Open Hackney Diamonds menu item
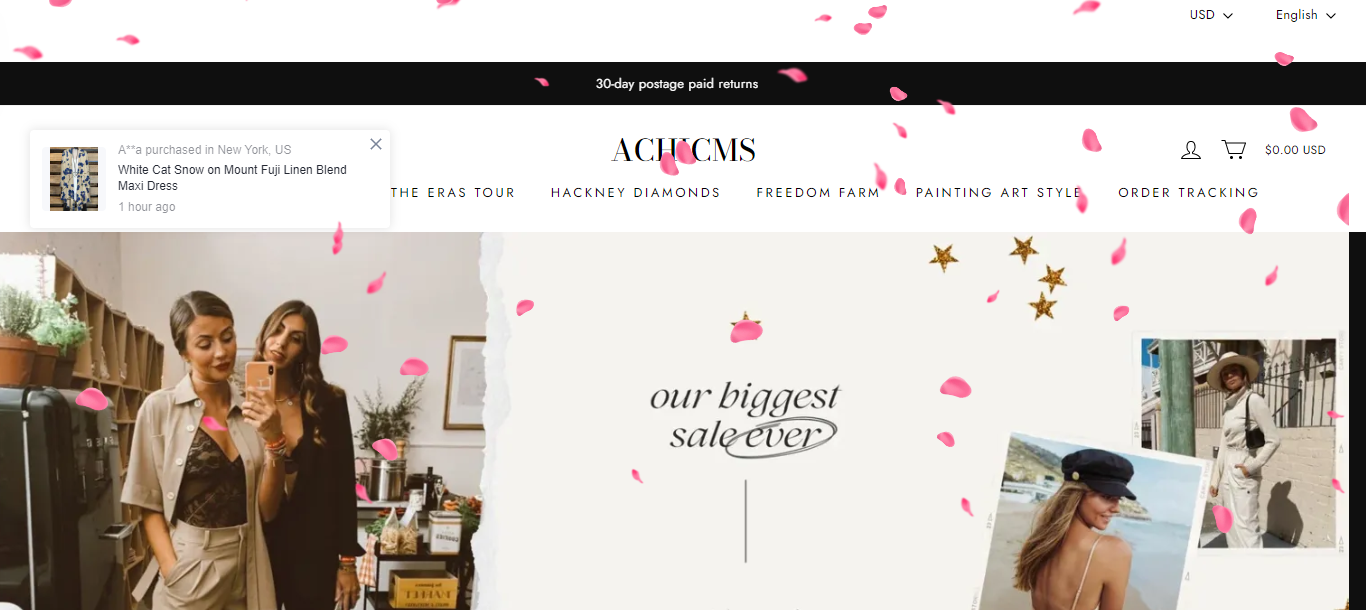The image size is (1366, 610). tap(636, 193)
